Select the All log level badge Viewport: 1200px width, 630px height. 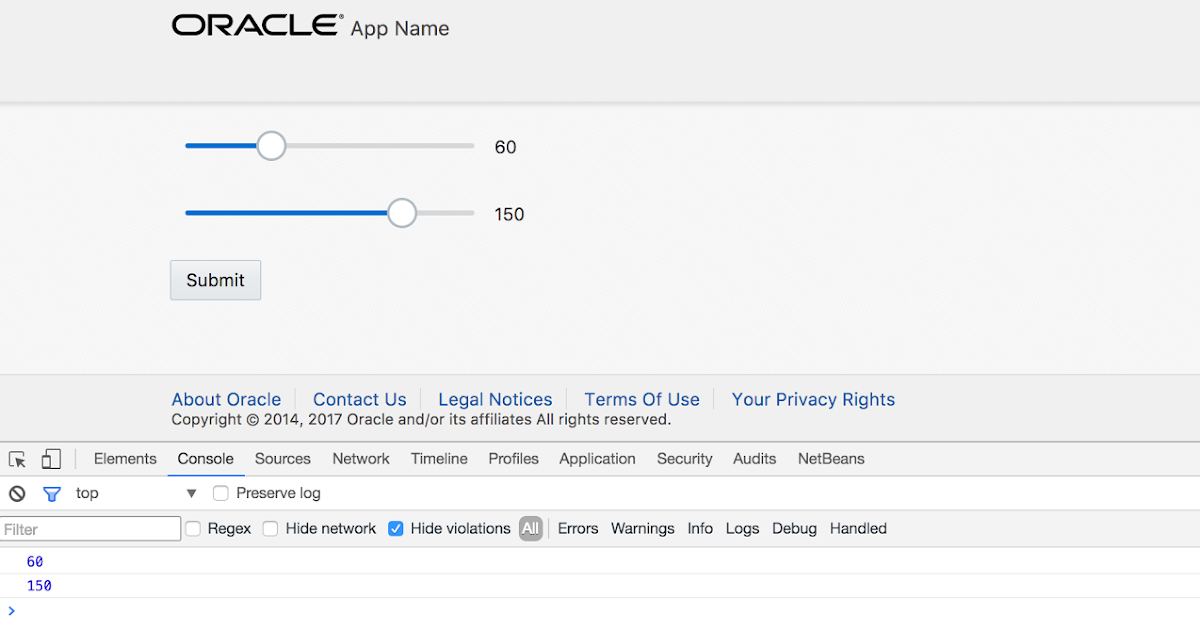click(531, 528)
